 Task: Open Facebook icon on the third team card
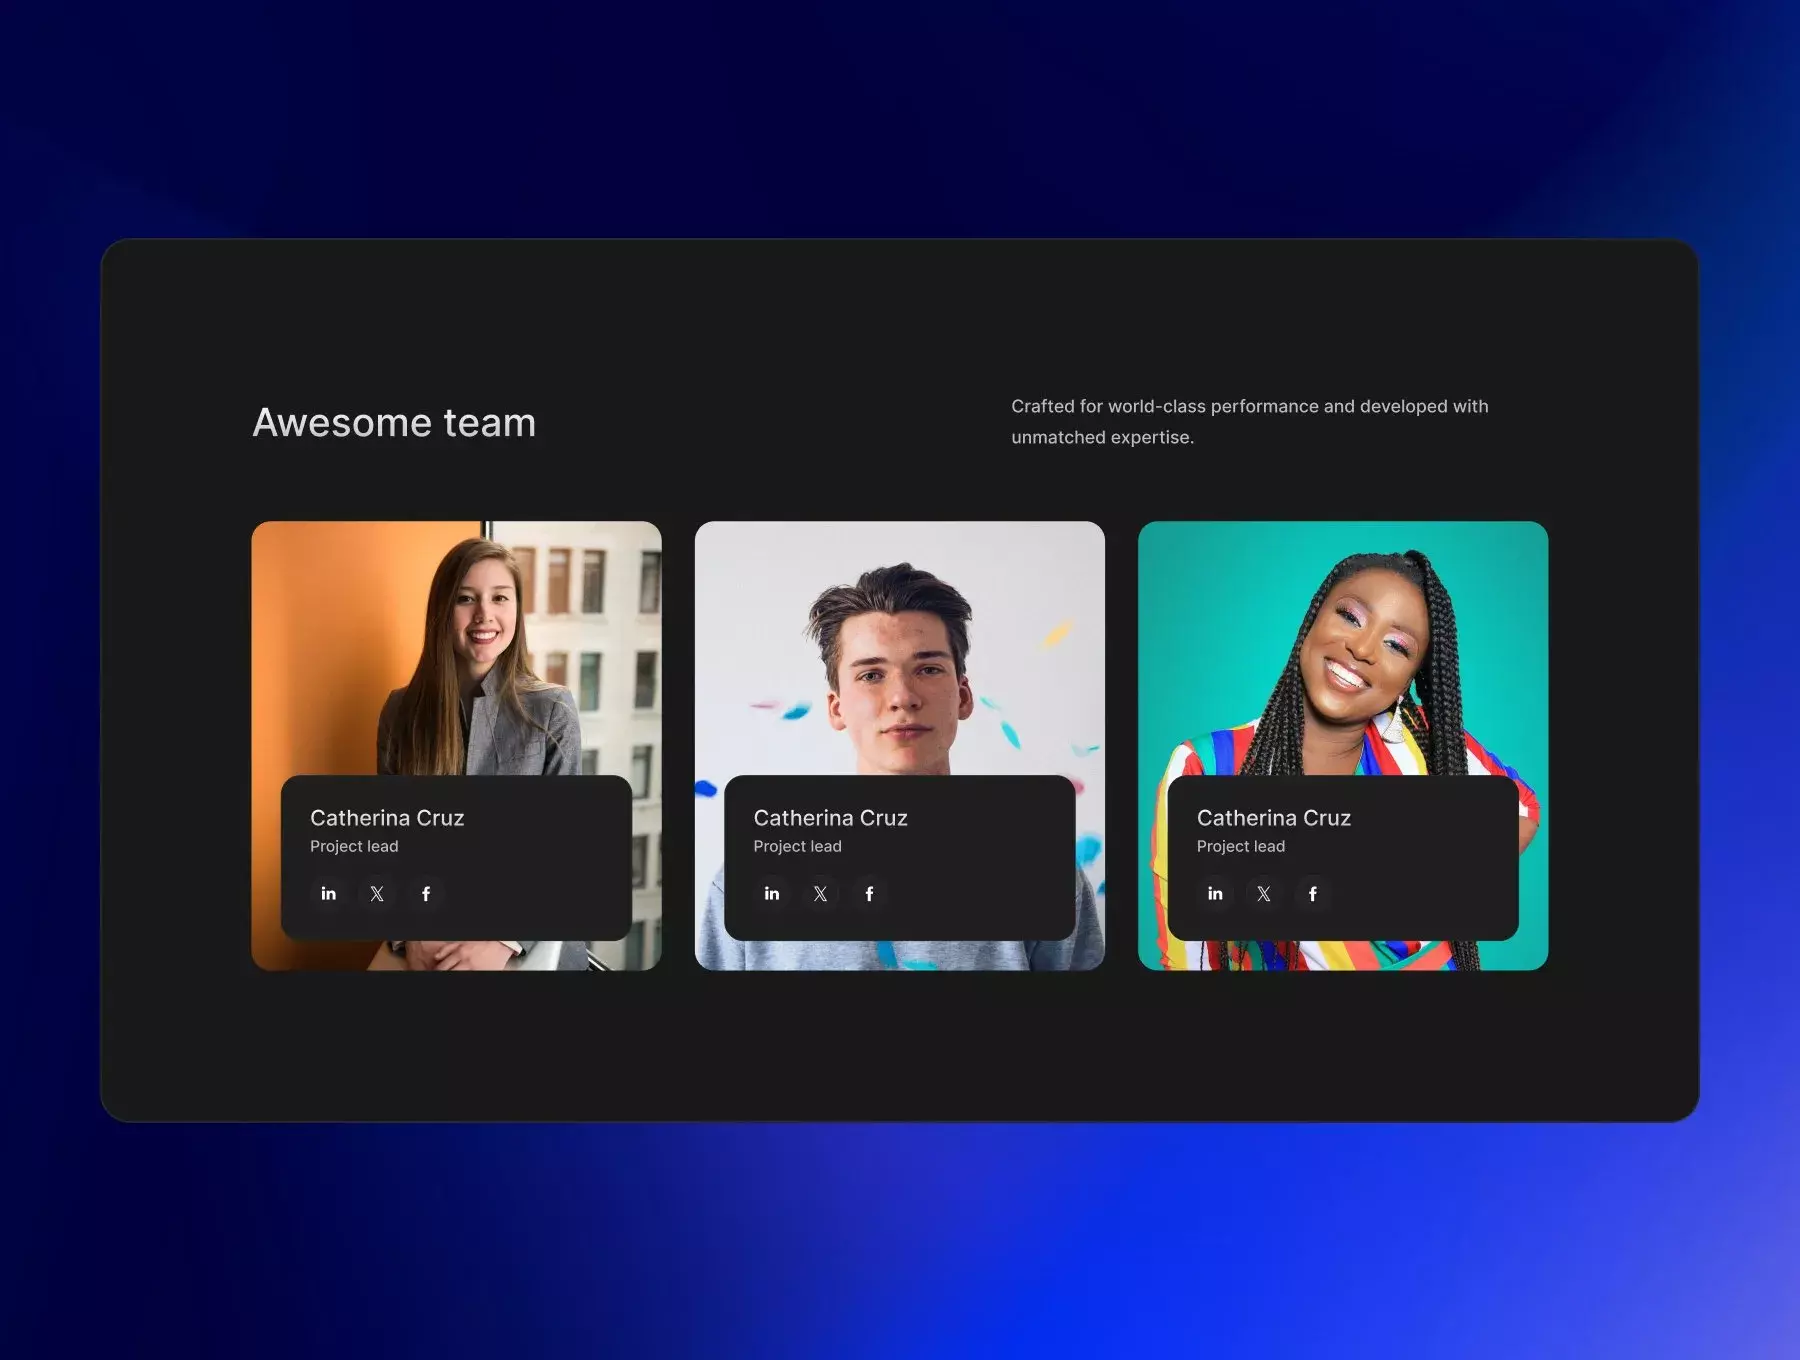(x=1313, y=894)
